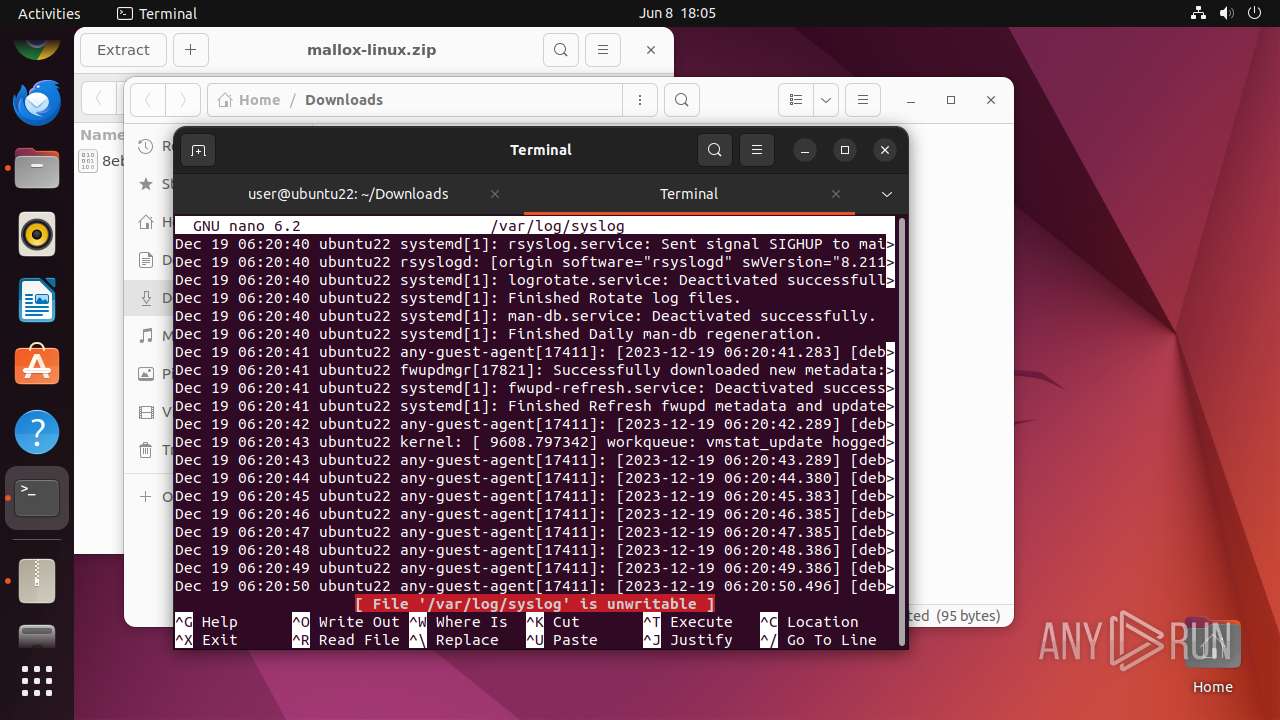The width and height of the screenshot is (1280, 720).
Task: Close the user@ubuntu22 Downloads tab
Action: point(495,194)
